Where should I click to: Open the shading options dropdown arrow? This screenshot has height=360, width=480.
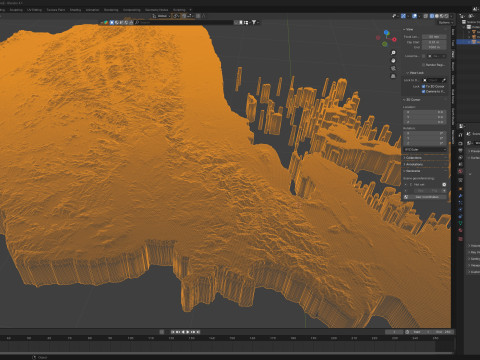[451, 16]
